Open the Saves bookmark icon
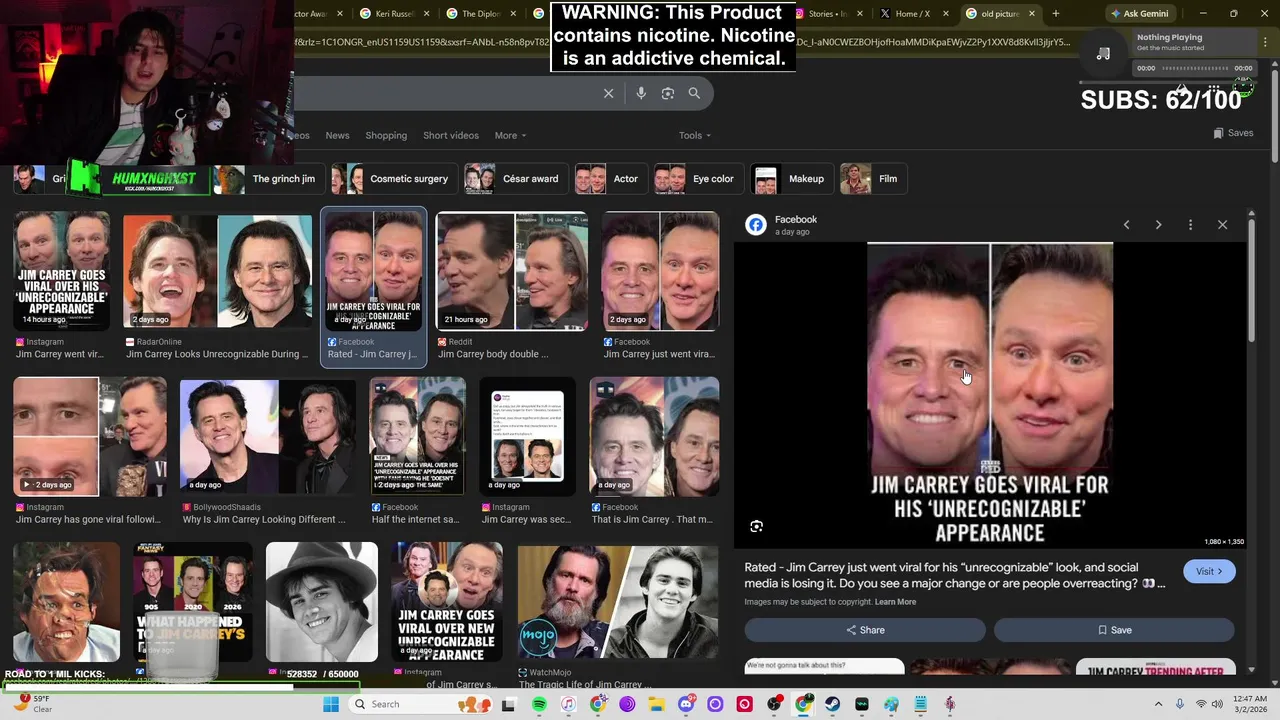 pos(1233,133)
